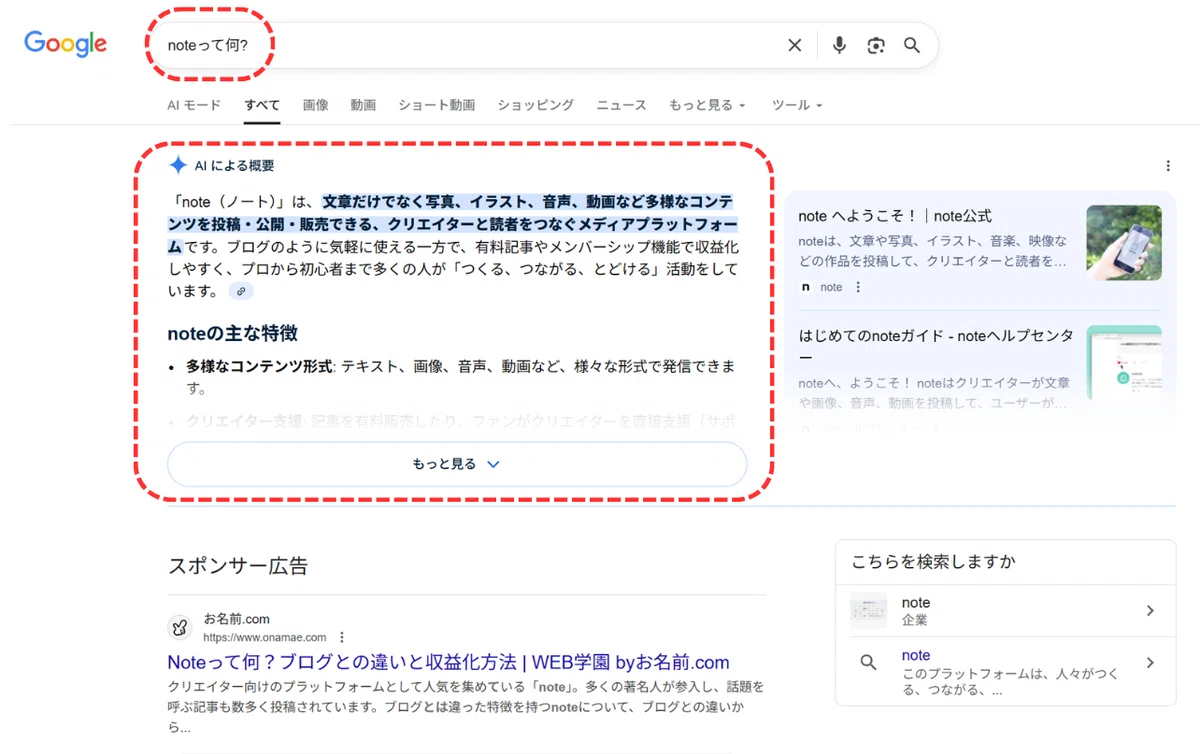The width and height of the screenshot is (1200, 754).
Task: Click the お名前.com site favicon
Action: pyautogui.click(x=180, y=628)
